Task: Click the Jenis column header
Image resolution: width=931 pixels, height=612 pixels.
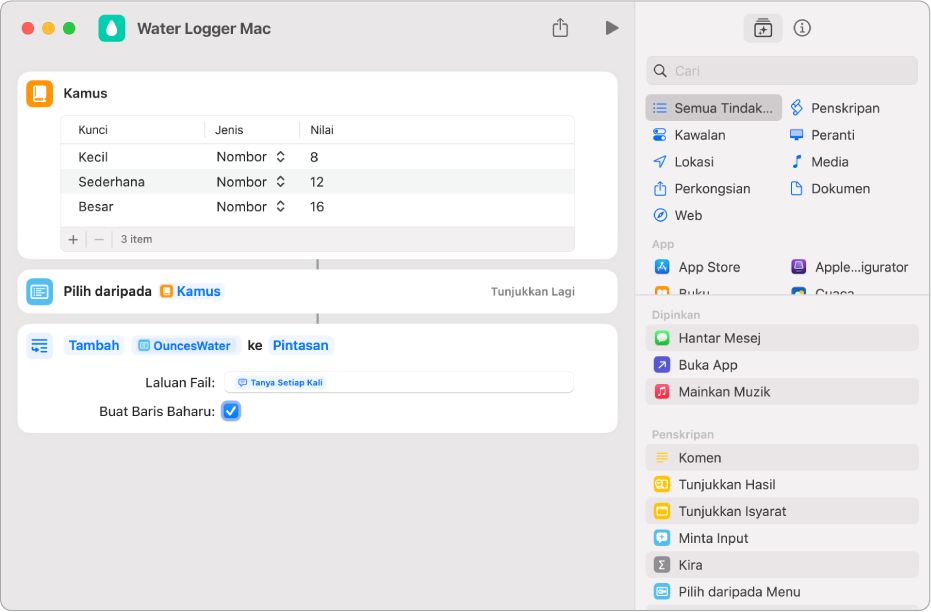Action: [x=229, y=130]
